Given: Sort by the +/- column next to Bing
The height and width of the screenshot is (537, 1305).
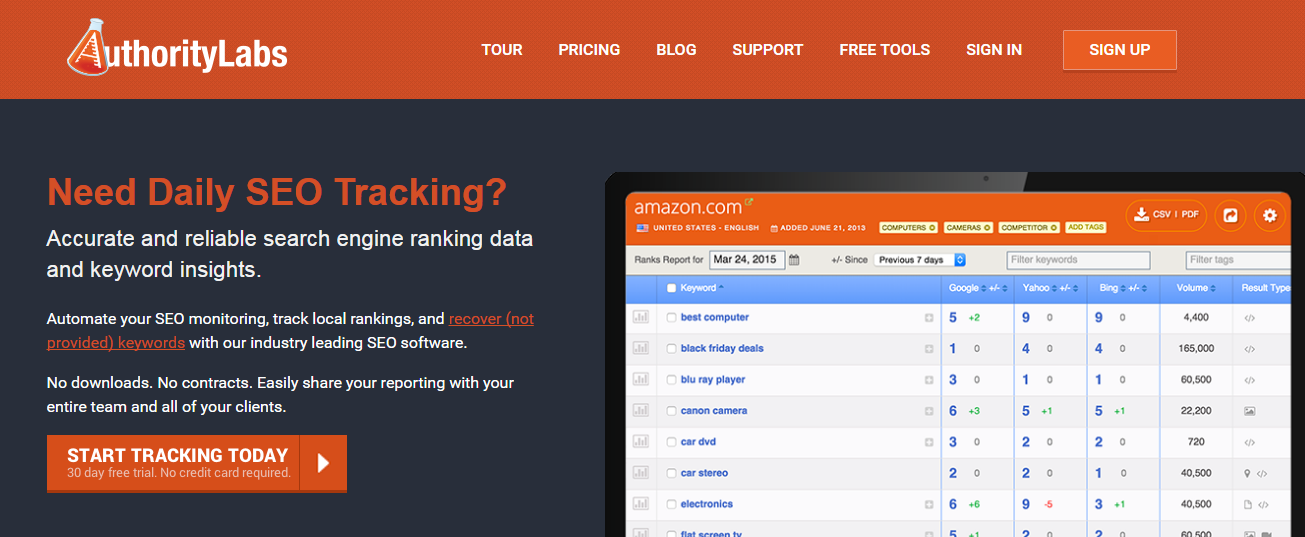Looking at the screenshot, I should pos(1136,288).
